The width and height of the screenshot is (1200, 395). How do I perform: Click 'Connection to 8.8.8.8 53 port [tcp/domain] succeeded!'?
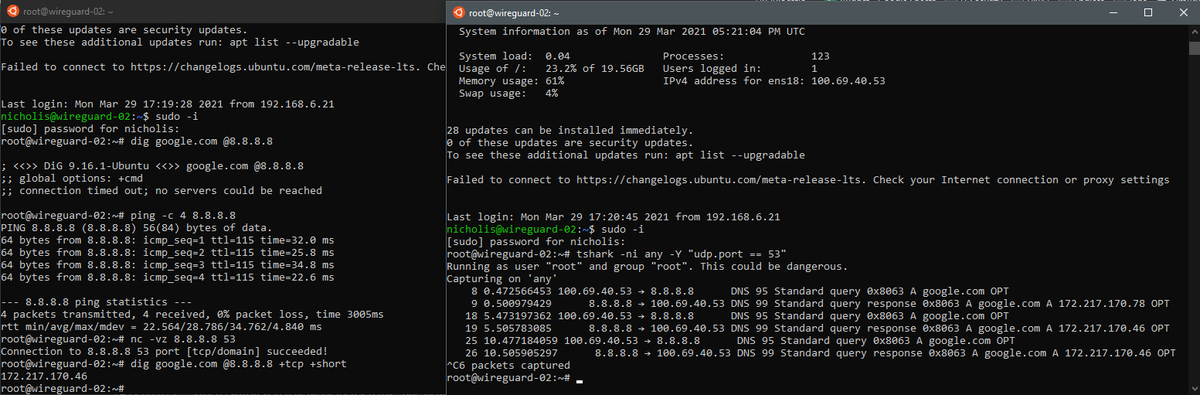pos(164,353)
